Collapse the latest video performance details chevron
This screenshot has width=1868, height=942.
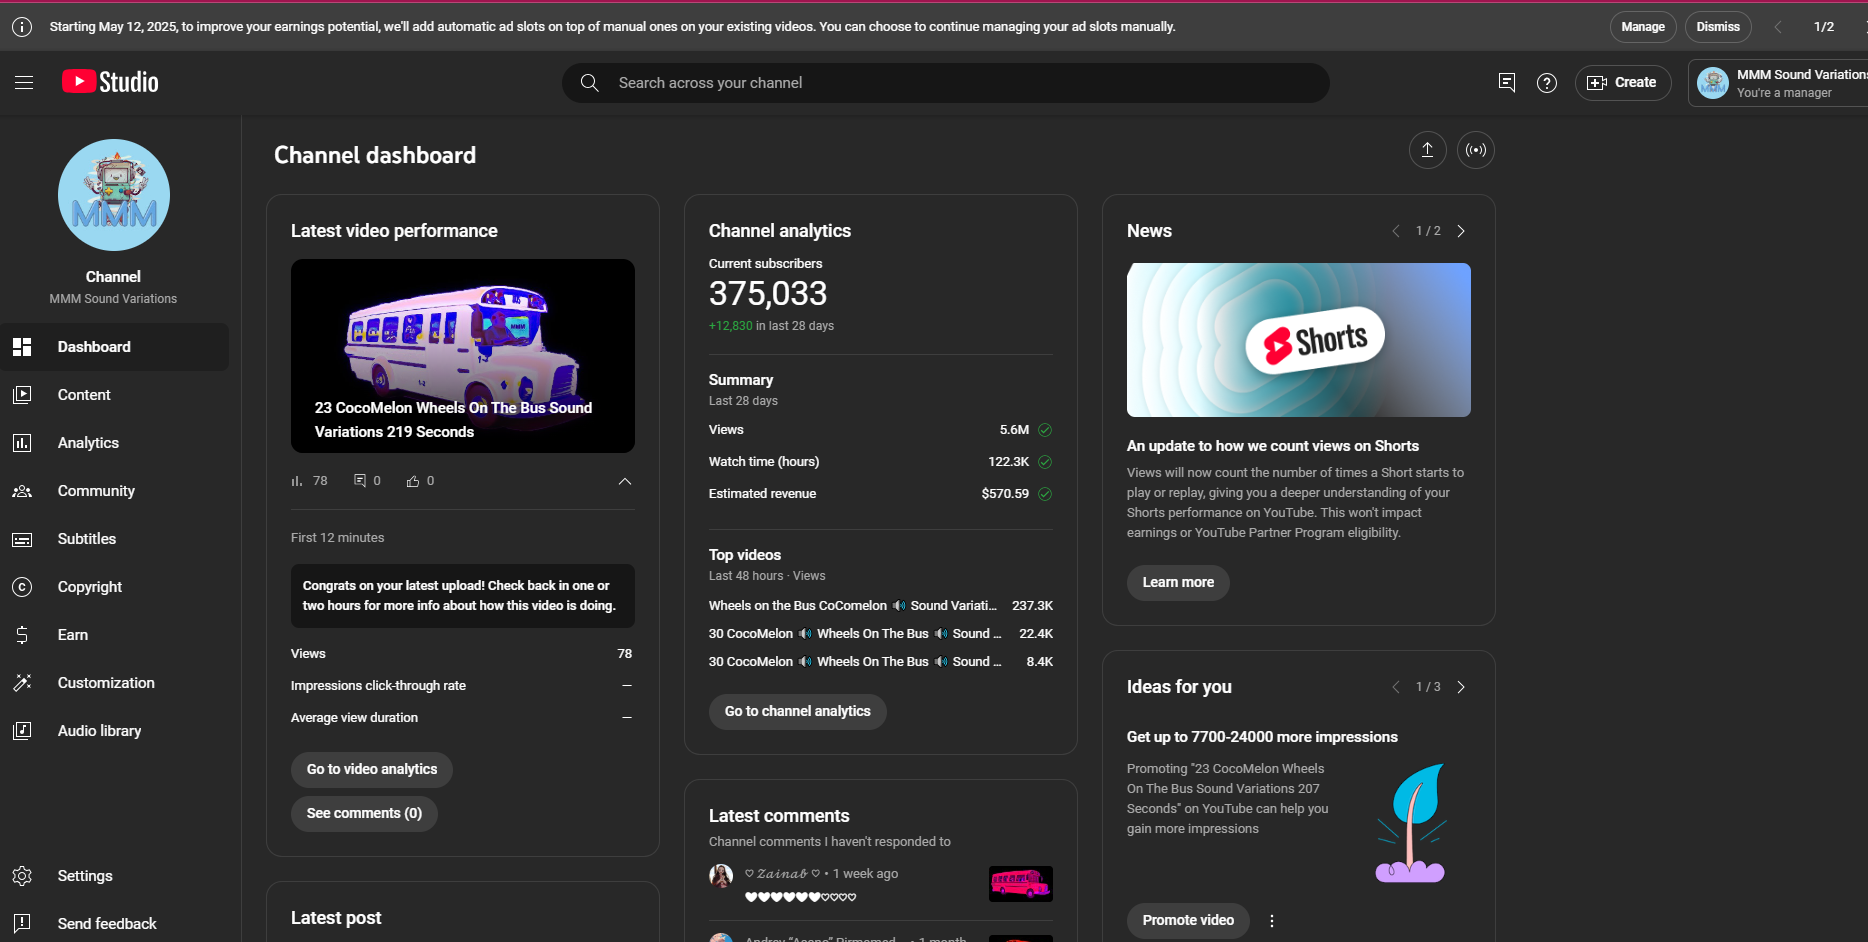(625, 481)
